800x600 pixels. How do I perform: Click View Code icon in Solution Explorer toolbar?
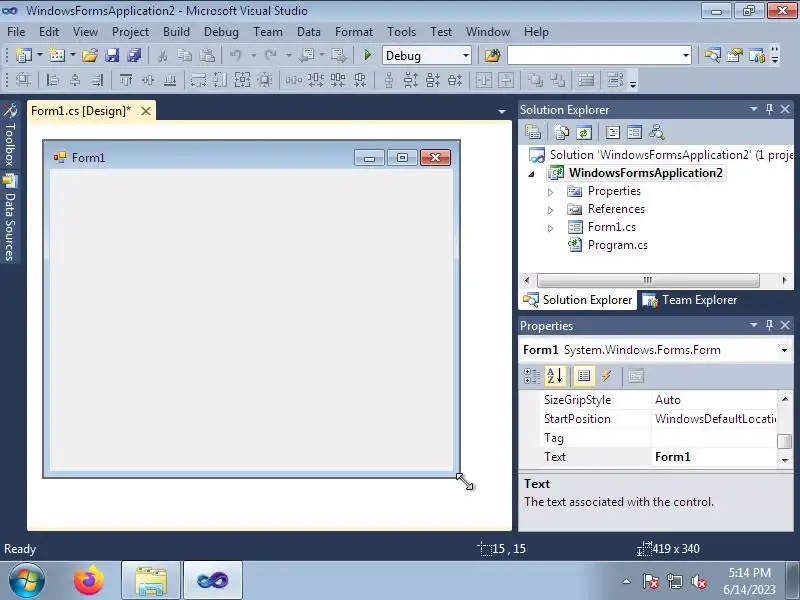tap(612, 133)
